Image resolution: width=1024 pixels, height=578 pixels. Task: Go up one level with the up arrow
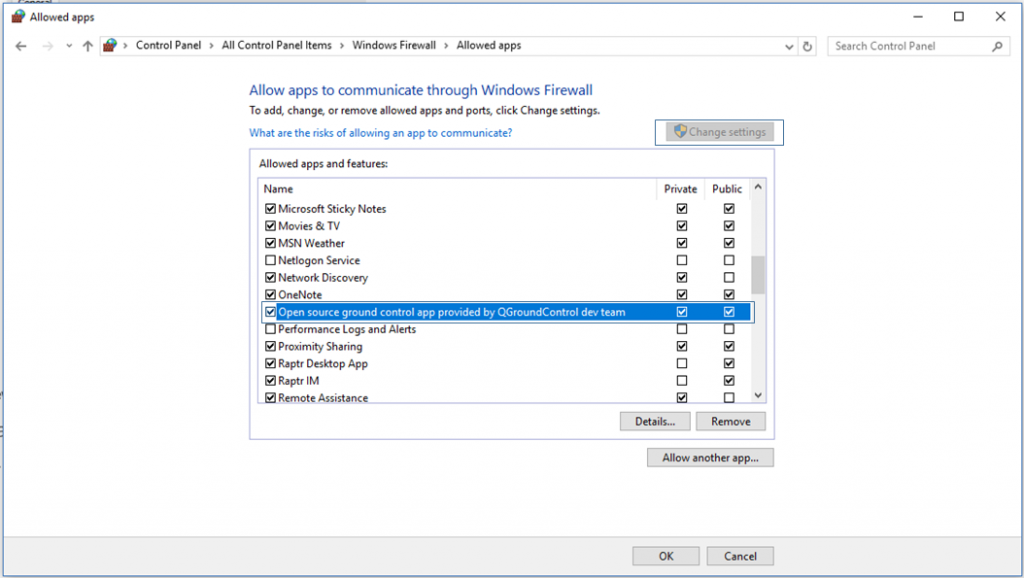88,45
